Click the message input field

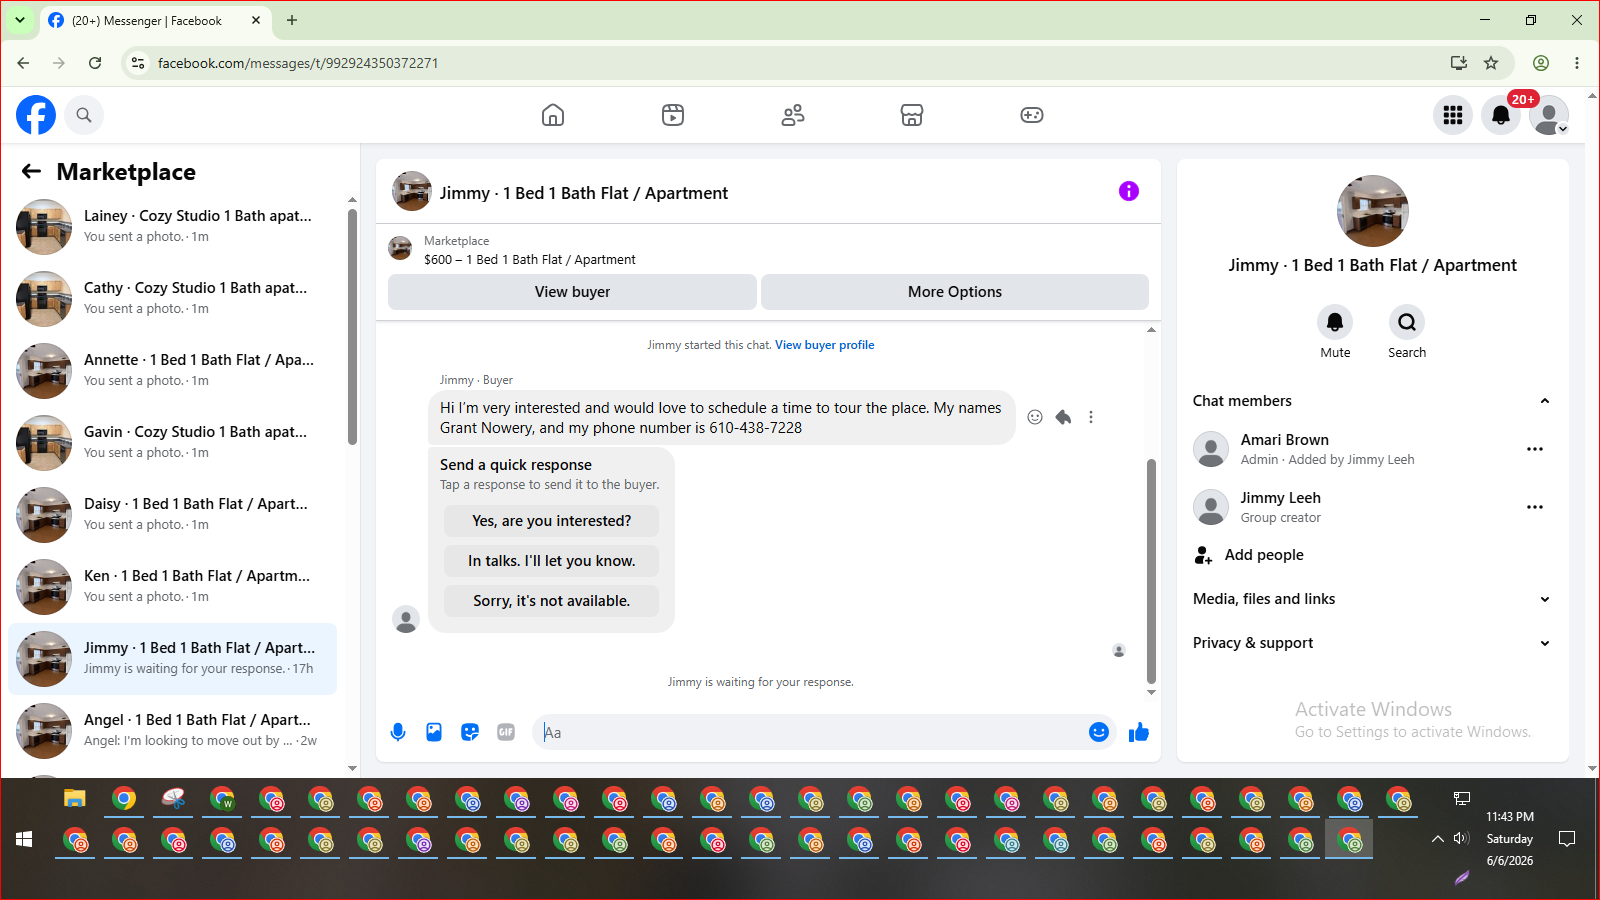point(810,732)
